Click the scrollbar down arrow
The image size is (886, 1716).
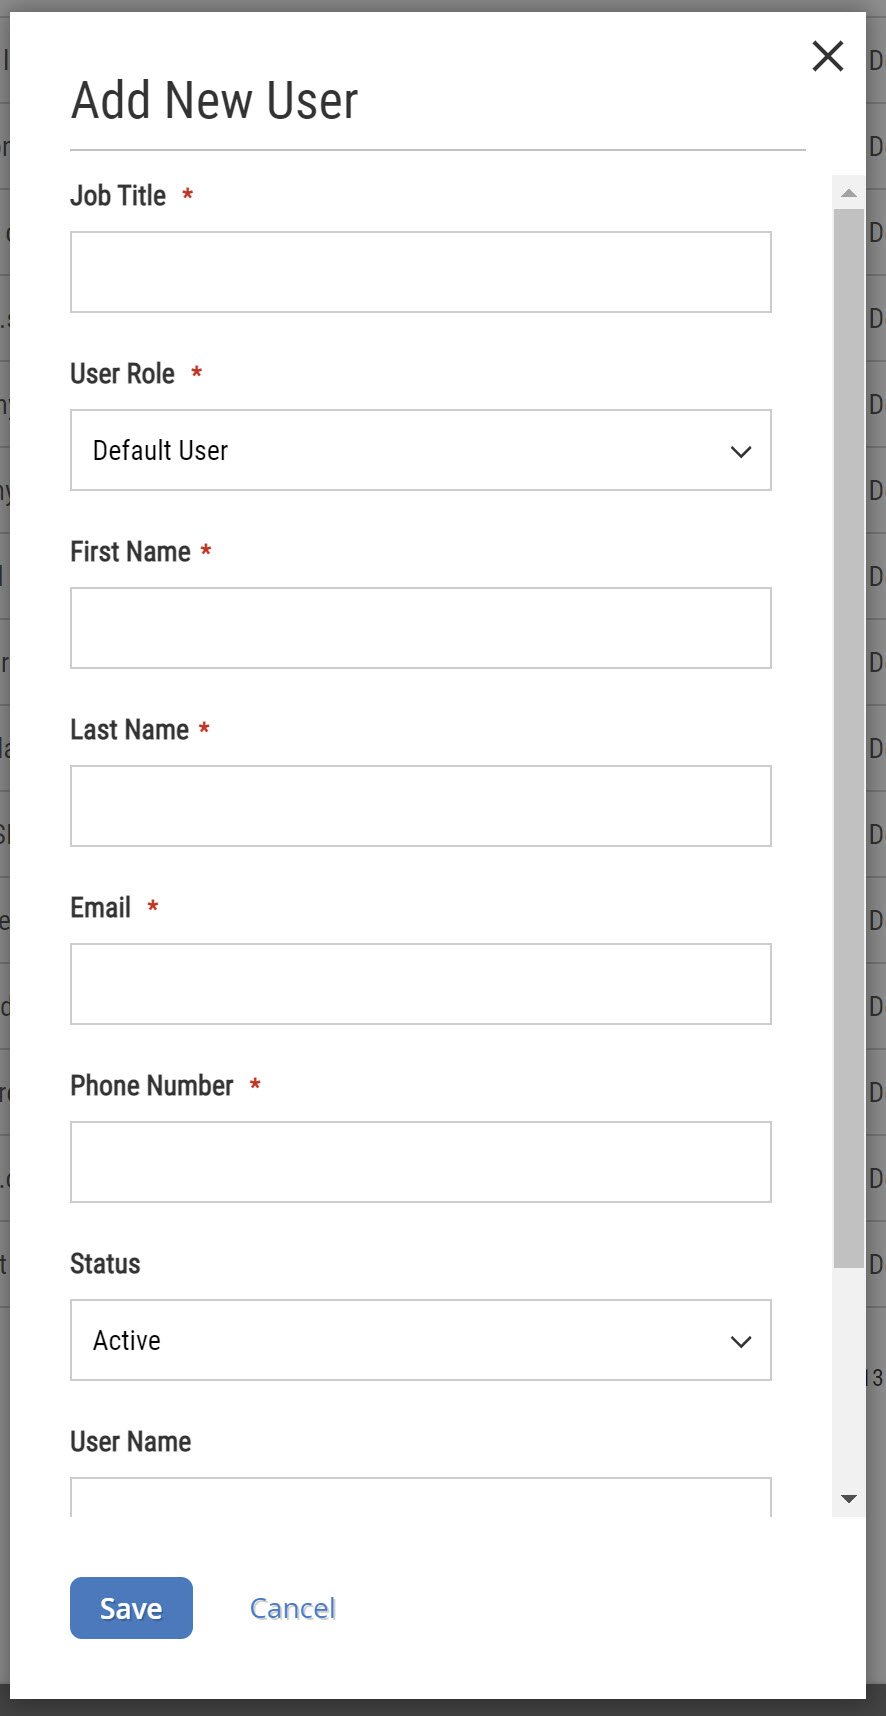tap(847, 1498)
